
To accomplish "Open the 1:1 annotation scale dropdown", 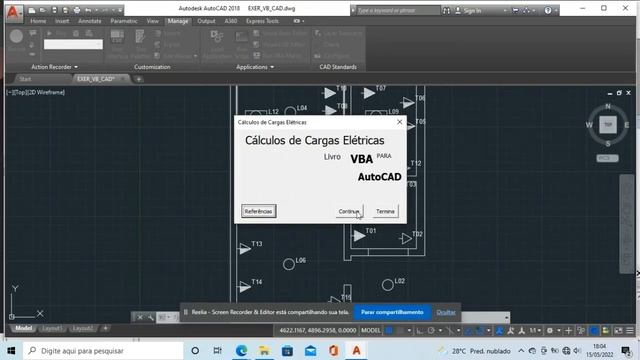I will click(x=535, y=331).
